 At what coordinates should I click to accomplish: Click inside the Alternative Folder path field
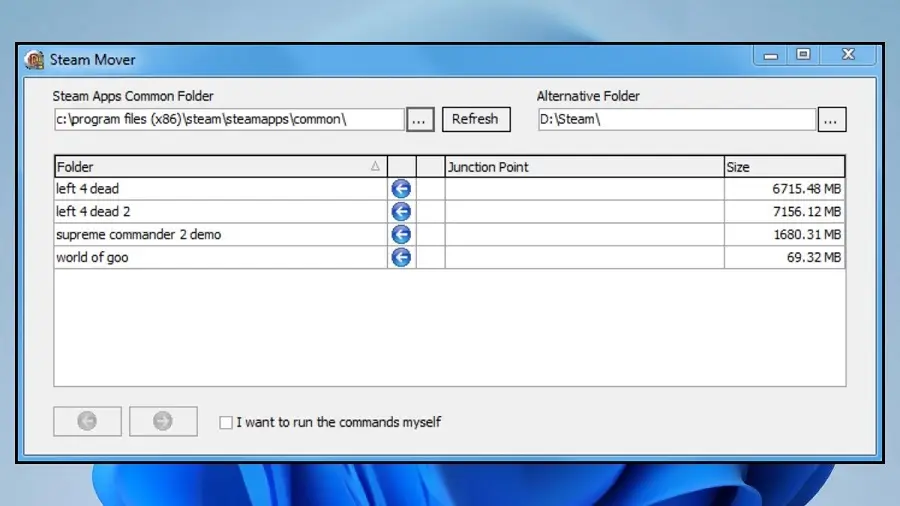click(675, 119)
